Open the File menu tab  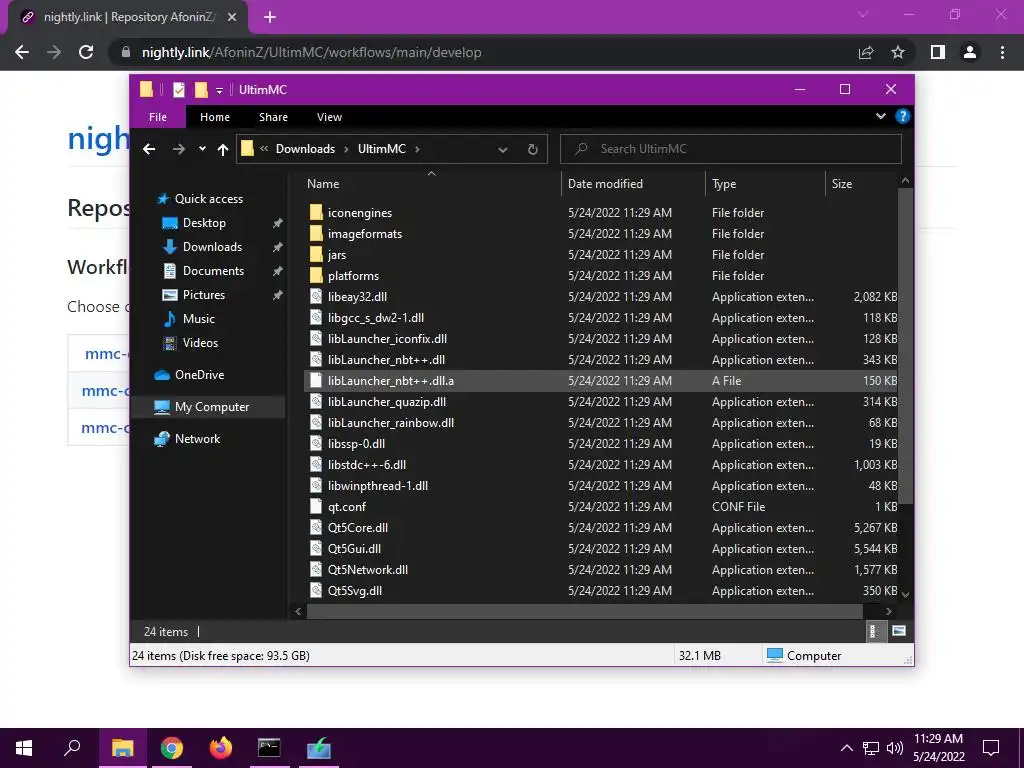[x=157, y=117]
